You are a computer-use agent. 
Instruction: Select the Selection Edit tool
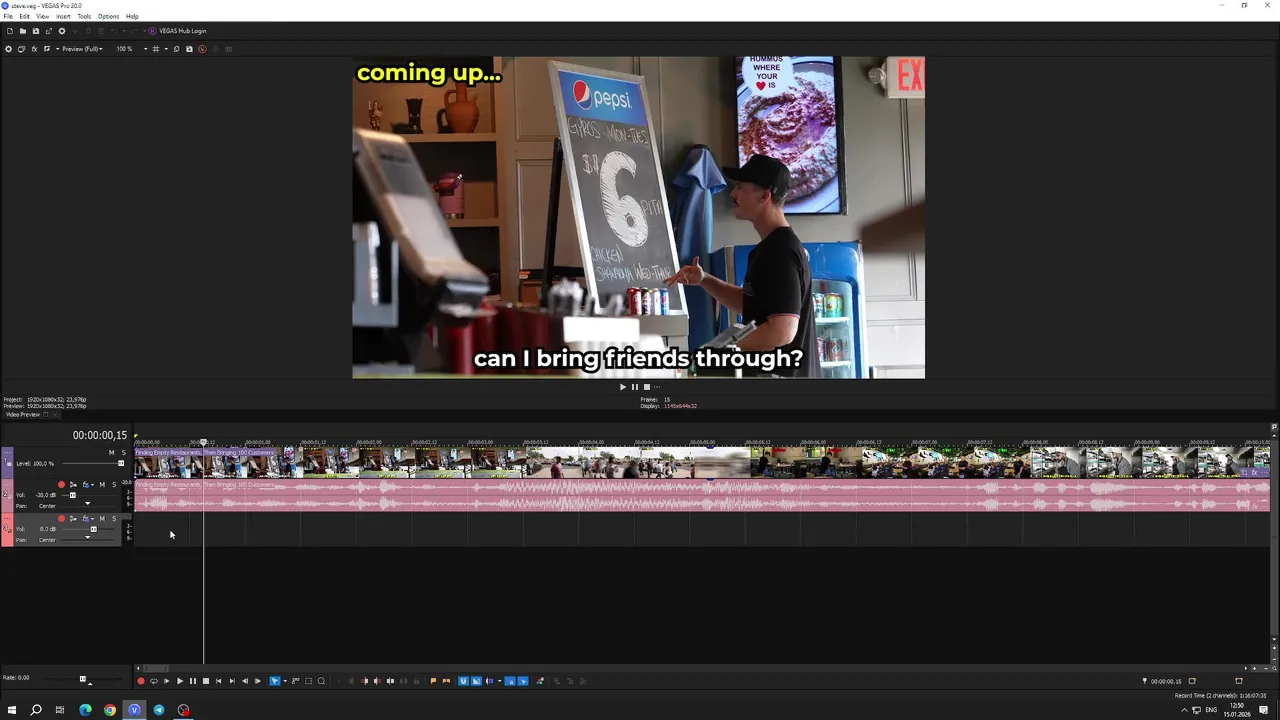click(x=308, y=681)
